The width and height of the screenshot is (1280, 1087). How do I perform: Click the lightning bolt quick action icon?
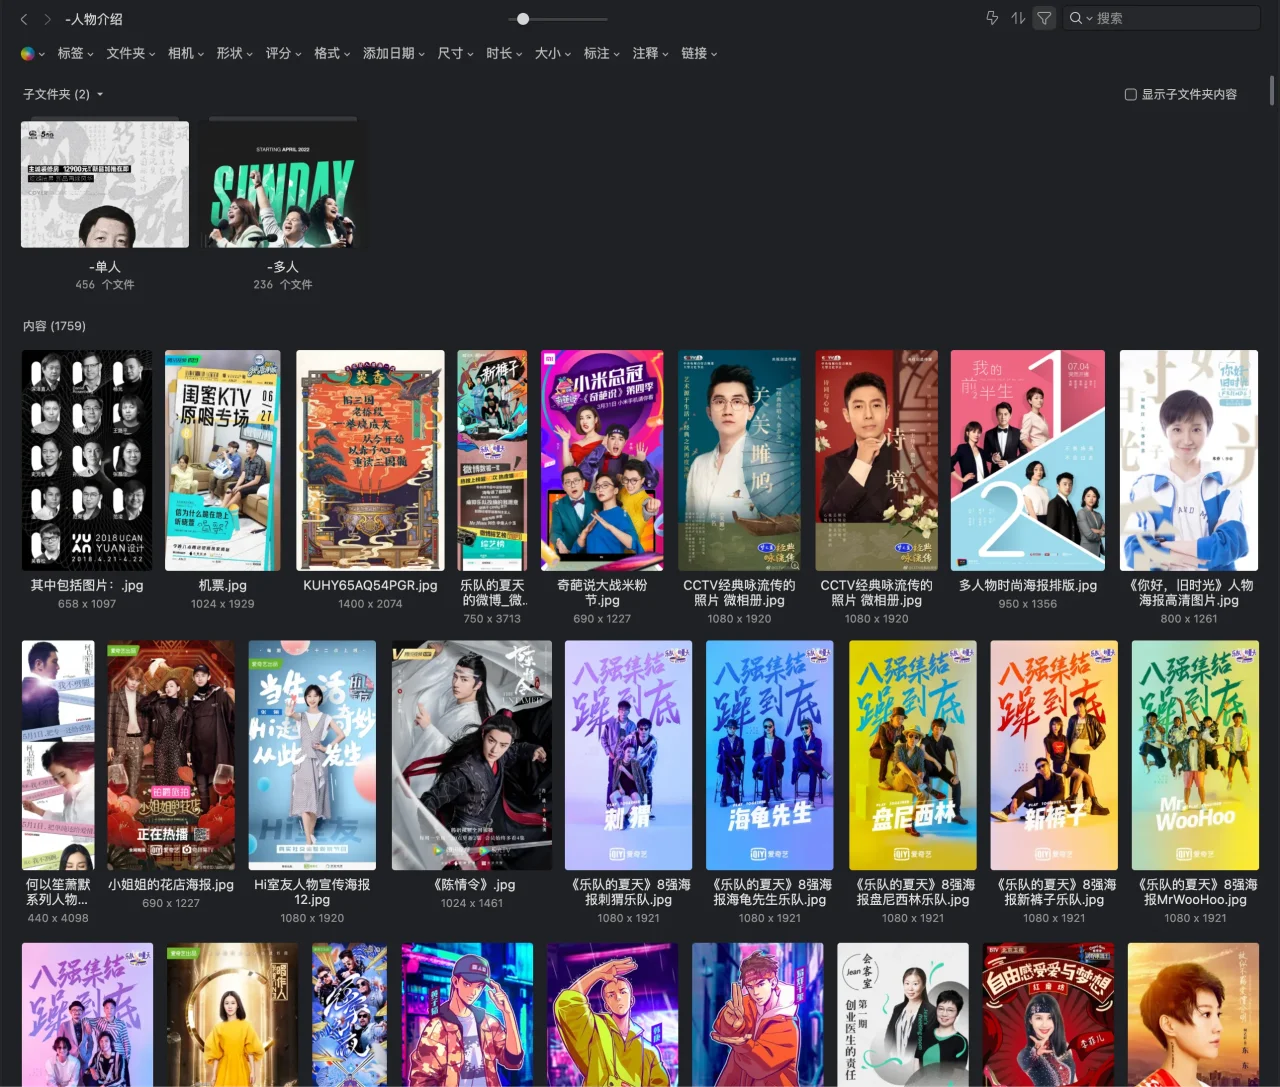click(x=992, y=18)
